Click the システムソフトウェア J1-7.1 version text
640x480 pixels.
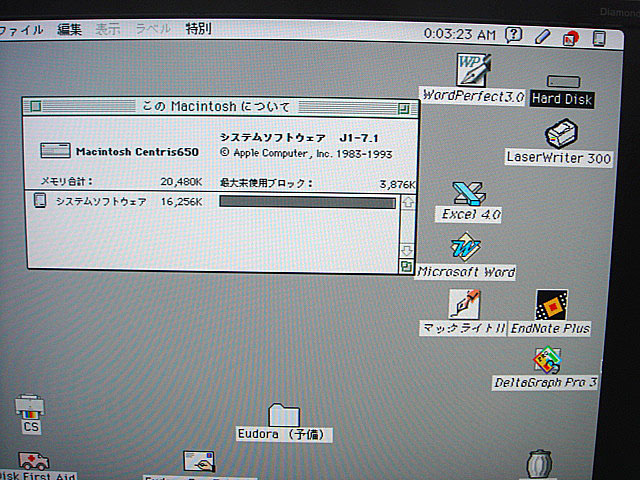[x=300, y=138]
